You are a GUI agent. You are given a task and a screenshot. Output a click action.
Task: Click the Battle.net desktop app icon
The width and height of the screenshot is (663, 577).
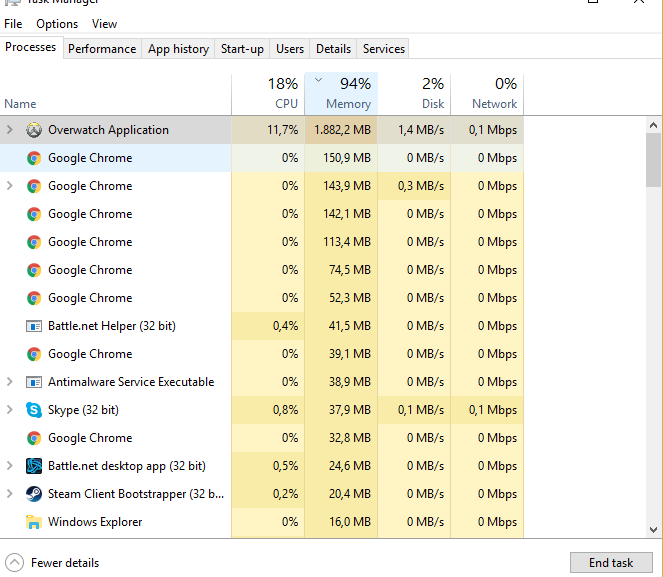(33, 466)
